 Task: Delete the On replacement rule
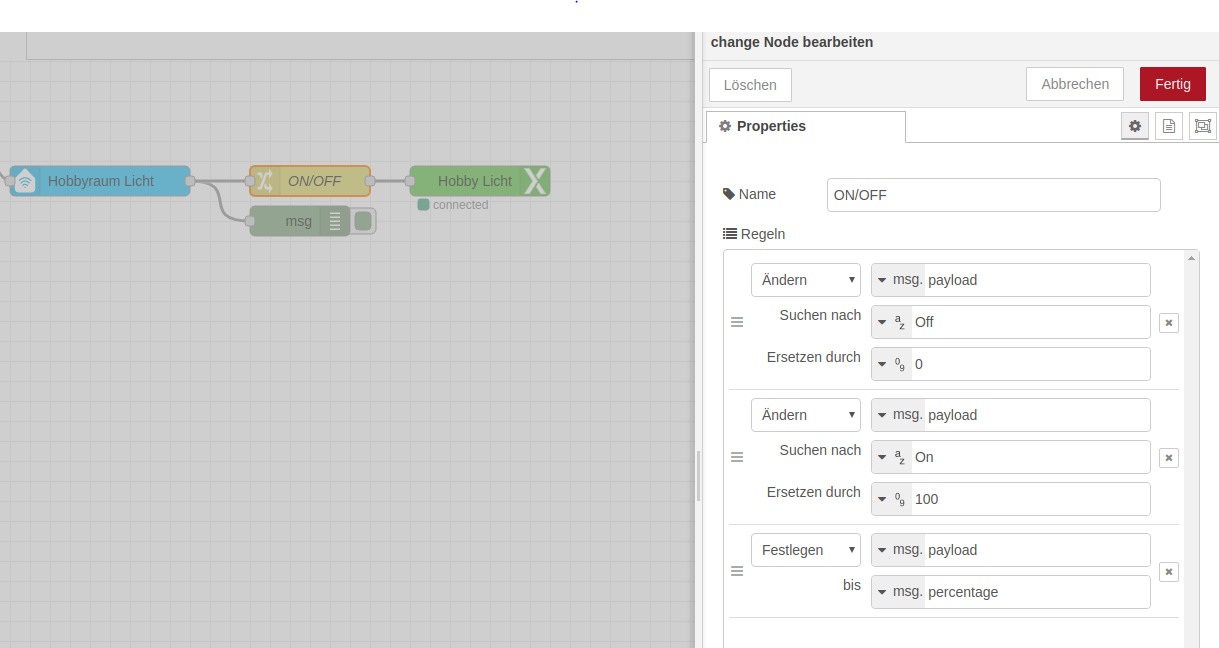1169,457
